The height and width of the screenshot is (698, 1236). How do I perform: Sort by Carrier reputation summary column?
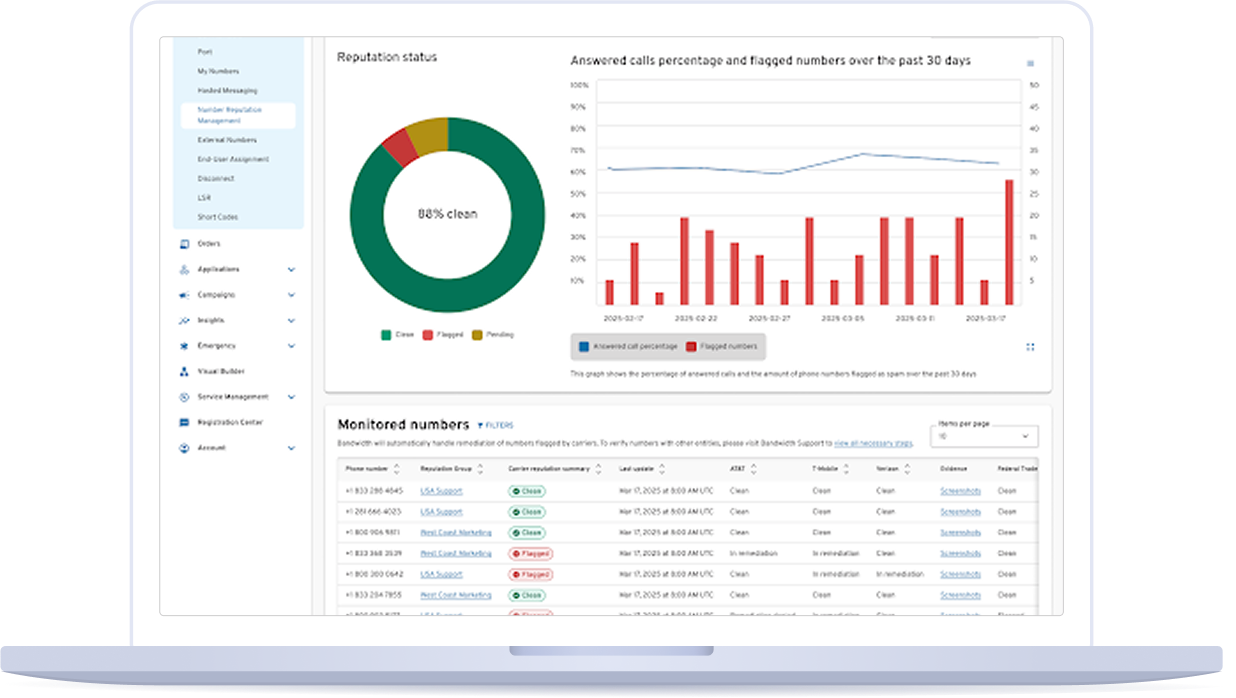598,468
